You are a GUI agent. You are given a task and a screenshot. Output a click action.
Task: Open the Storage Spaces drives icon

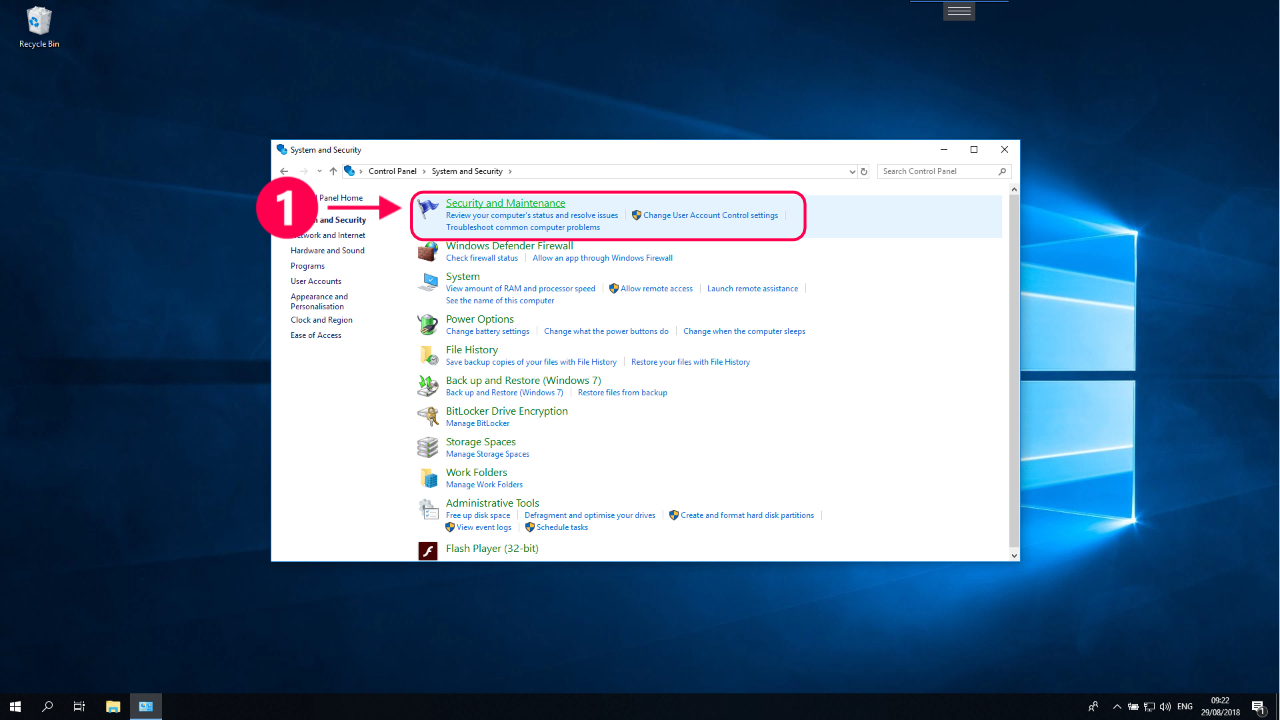pos(428,447)
